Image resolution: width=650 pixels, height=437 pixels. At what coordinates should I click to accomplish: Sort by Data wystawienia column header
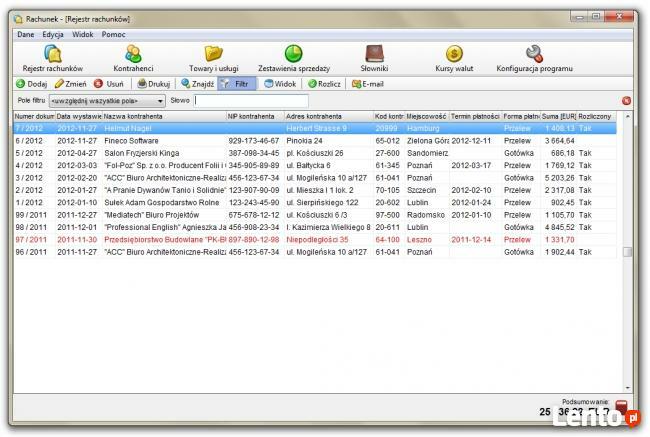(x=78, y=117)
